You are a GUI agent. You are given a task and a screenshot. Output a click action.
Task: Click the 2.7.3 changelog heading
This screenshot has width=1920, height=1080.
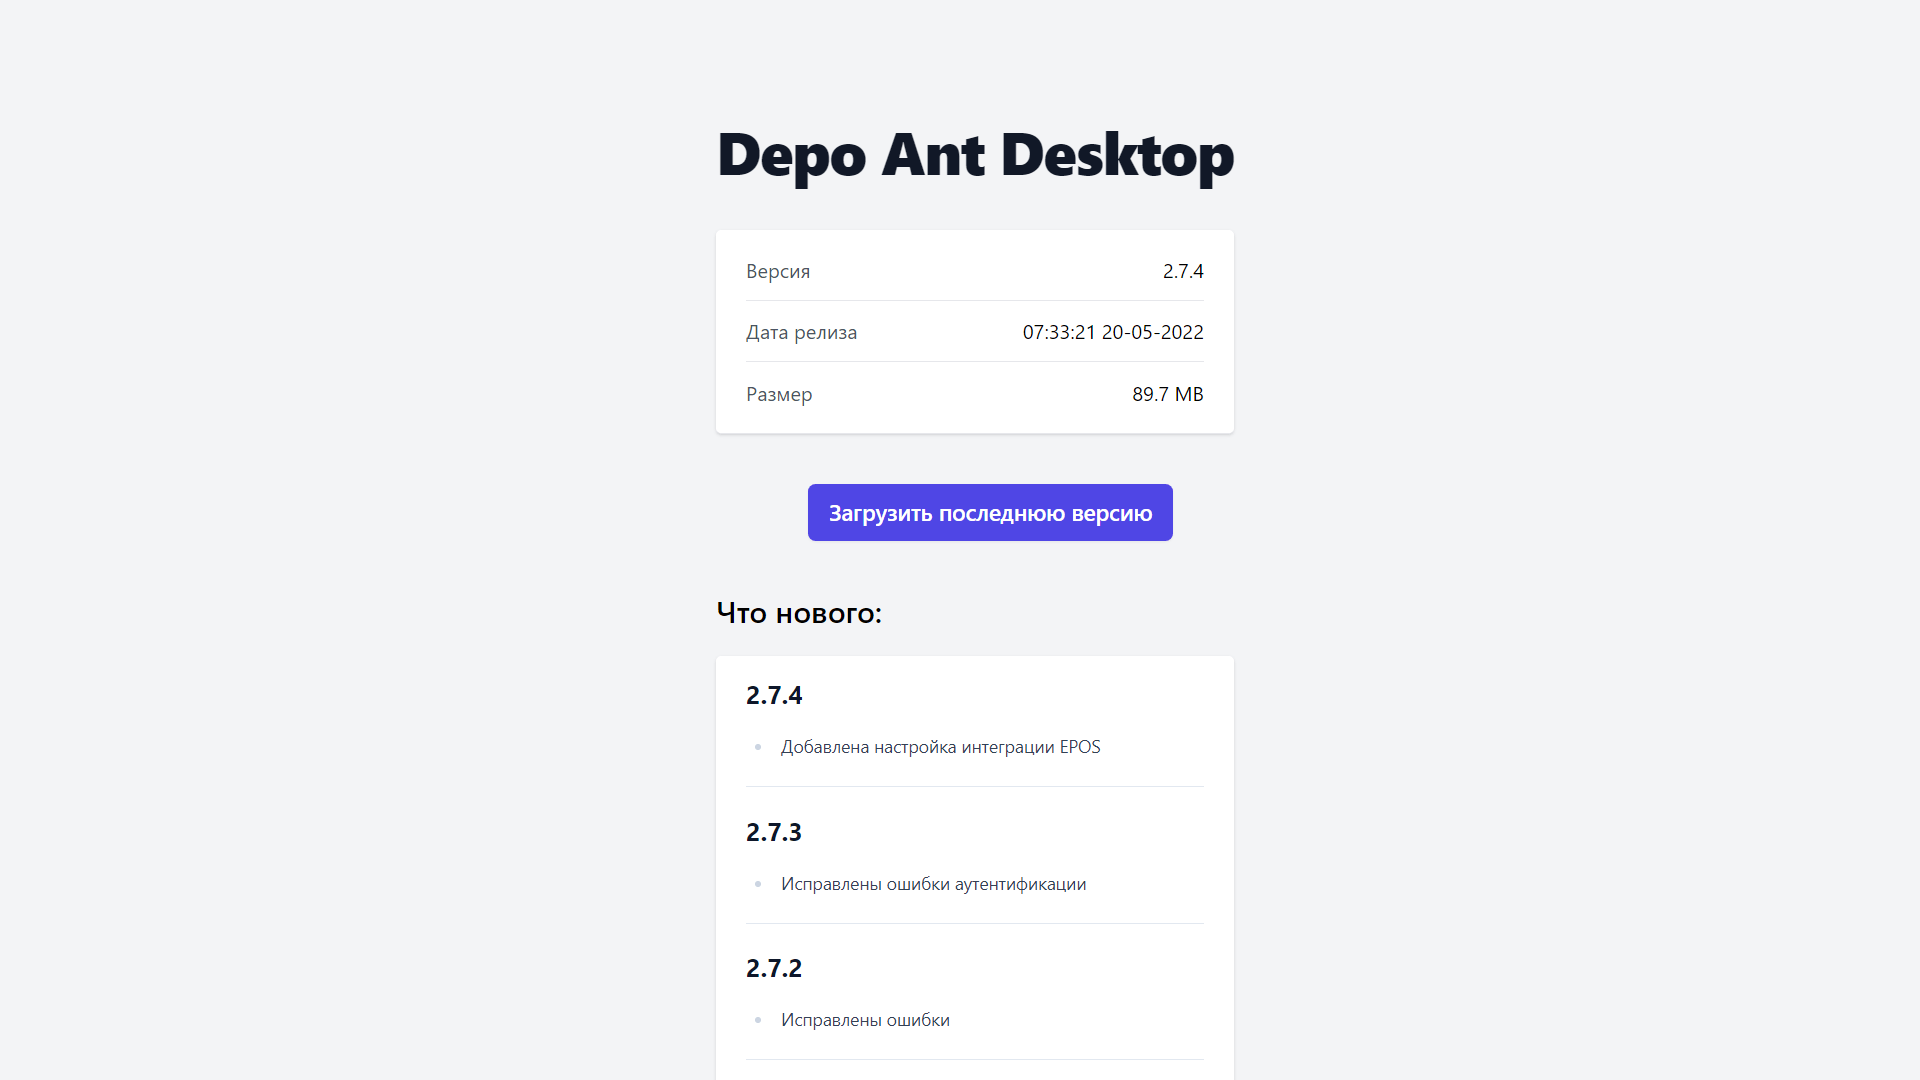pyautogui.click(x=774, y=832)
